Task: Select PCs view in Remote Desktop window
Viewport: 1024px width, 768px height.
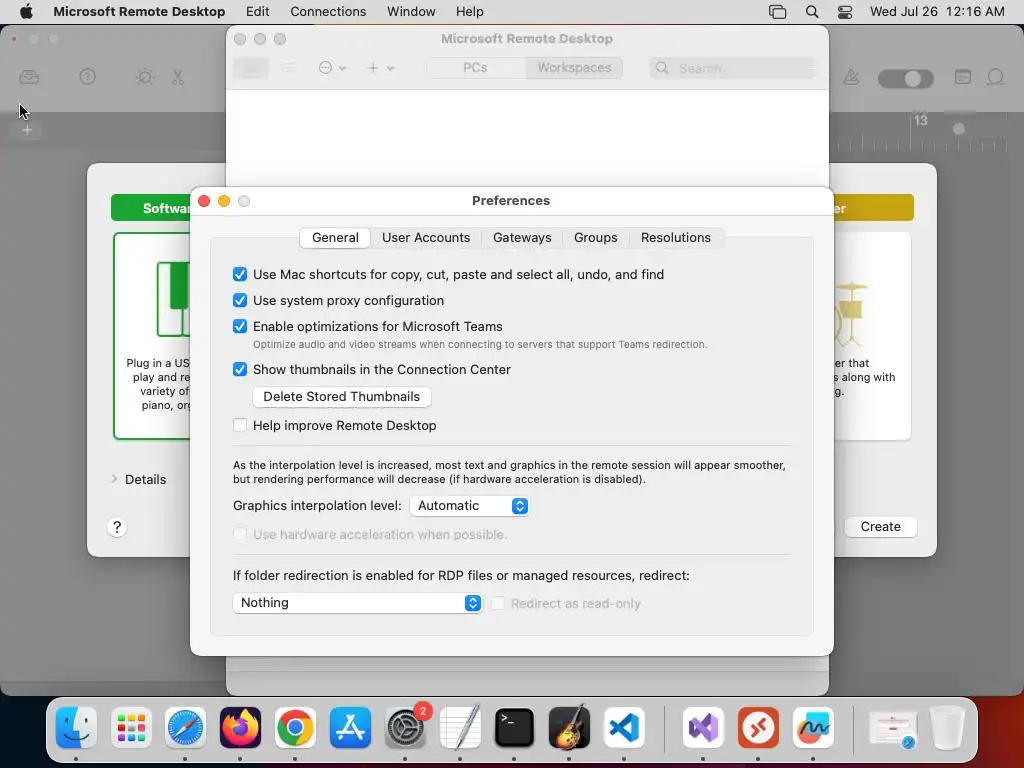Action: coord(475,68)
